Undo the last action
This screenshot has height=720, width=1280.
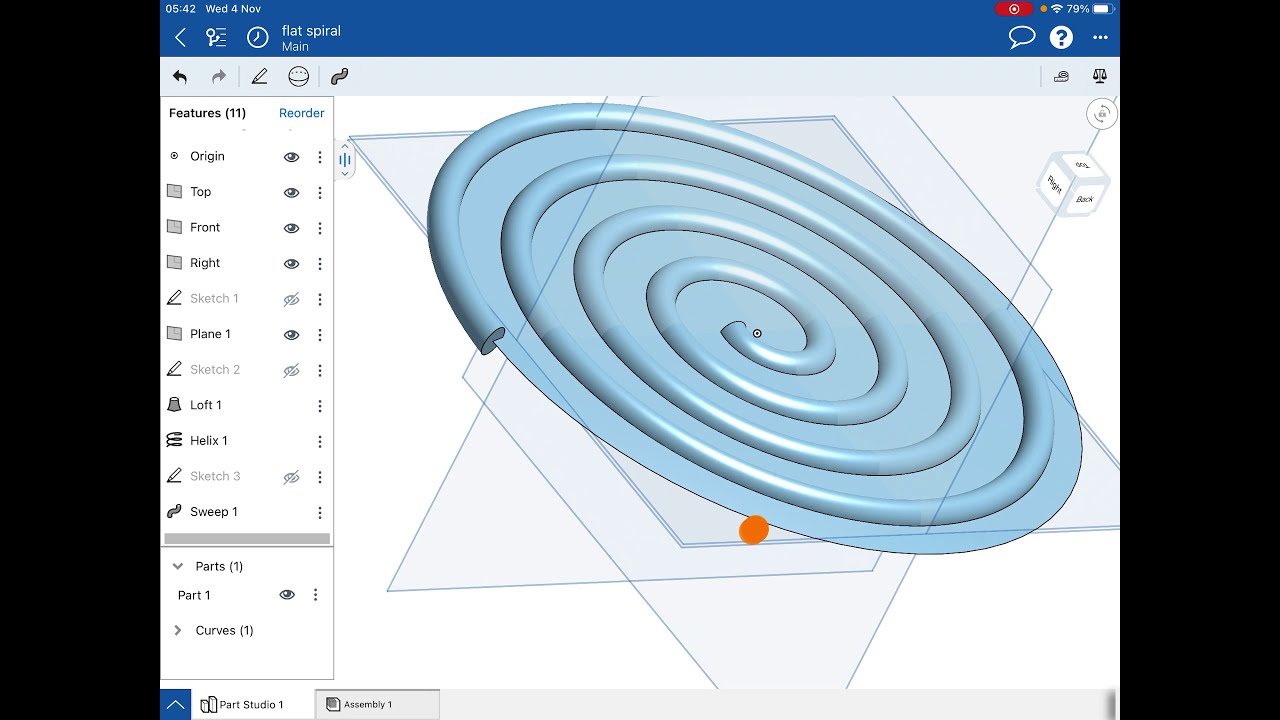tap(180, 76)
